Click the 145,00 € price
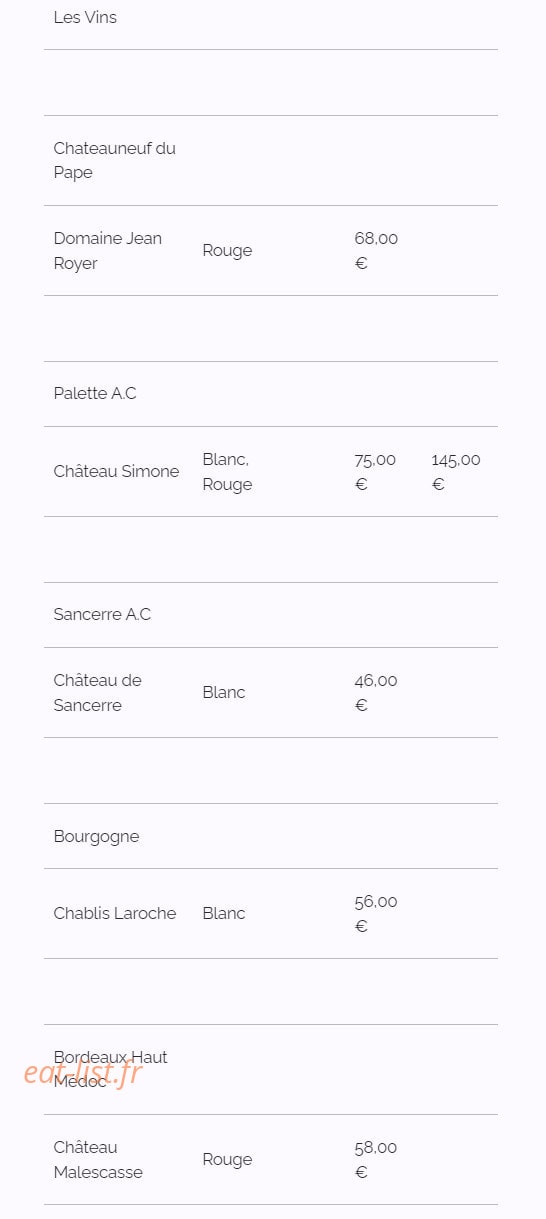Viewport: 546px width, 1219px height. [x=456, y=471]
